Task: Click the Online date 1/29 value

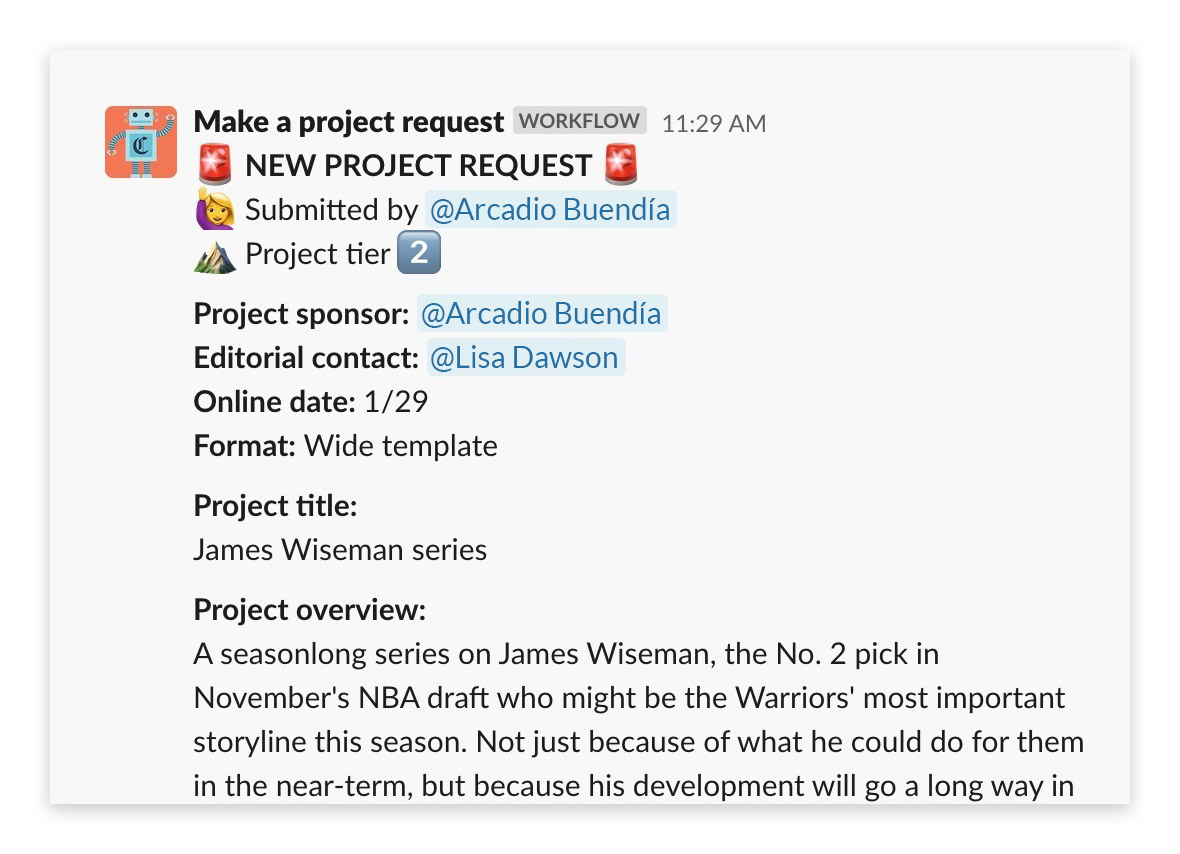Action: click(x=396, y=402)
